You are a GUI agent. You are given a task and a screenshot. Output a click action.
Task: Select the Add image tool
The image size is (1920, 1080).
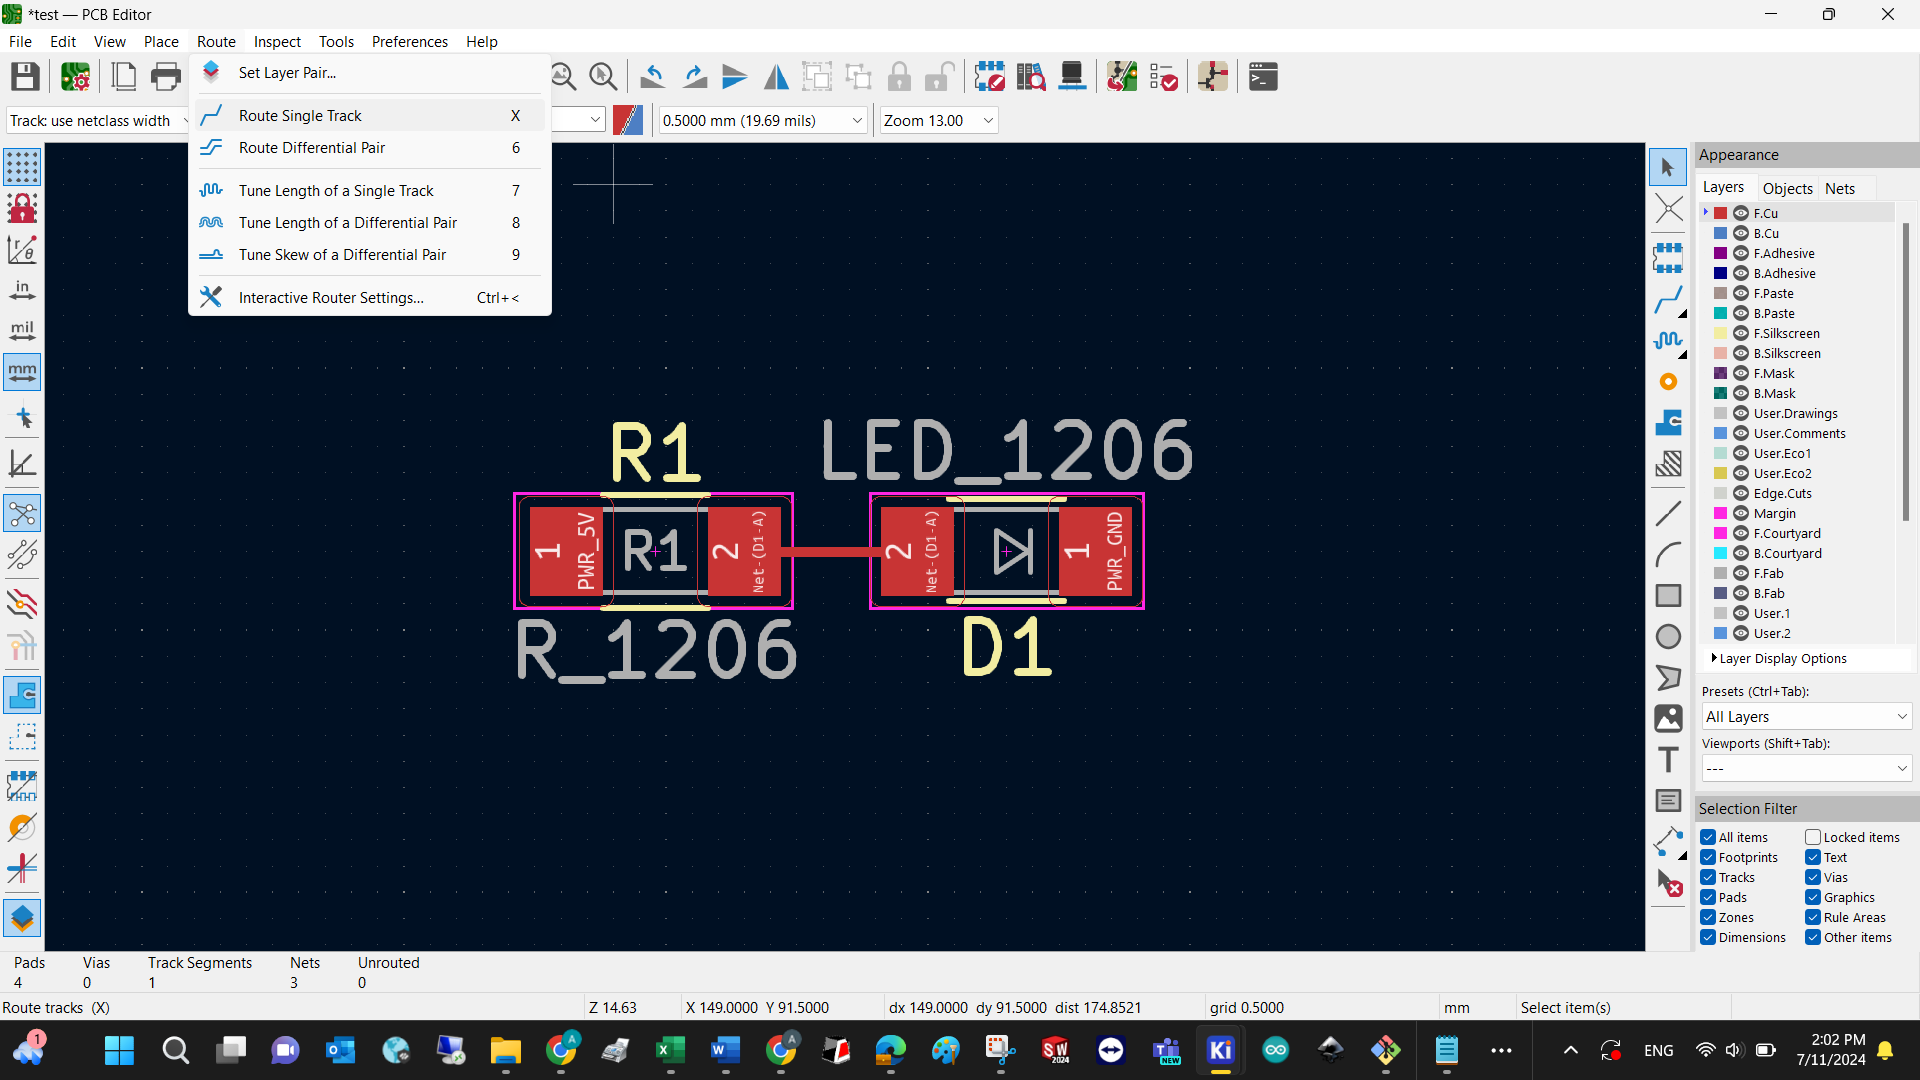(1667, 719)
